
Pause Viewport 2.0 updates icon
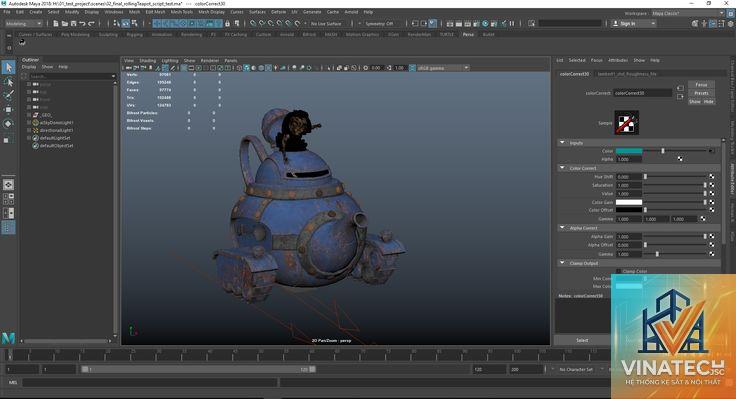tap(512, 23)
